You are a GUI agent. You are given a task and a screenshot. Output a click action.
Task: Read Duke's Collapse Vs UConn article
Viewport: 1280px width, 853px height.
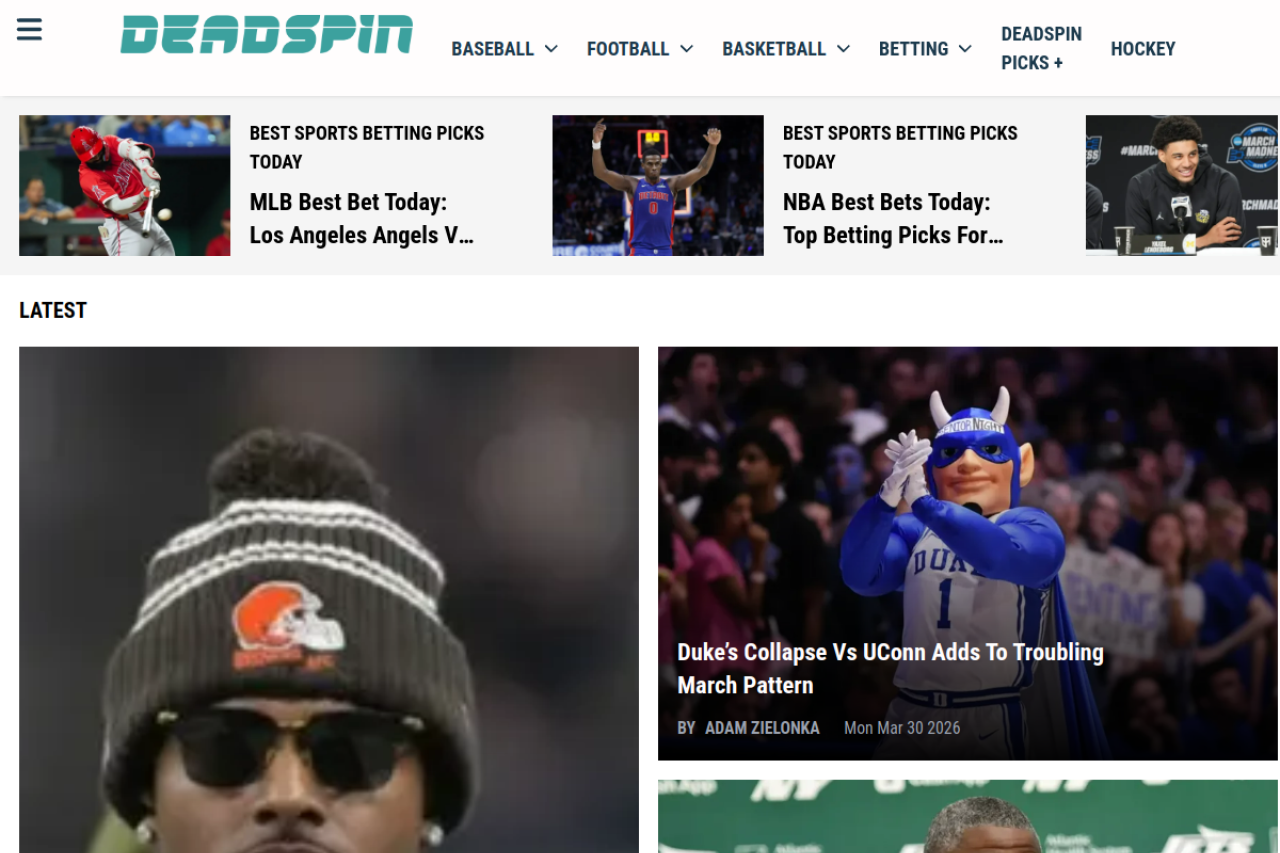tap(891, 668)
